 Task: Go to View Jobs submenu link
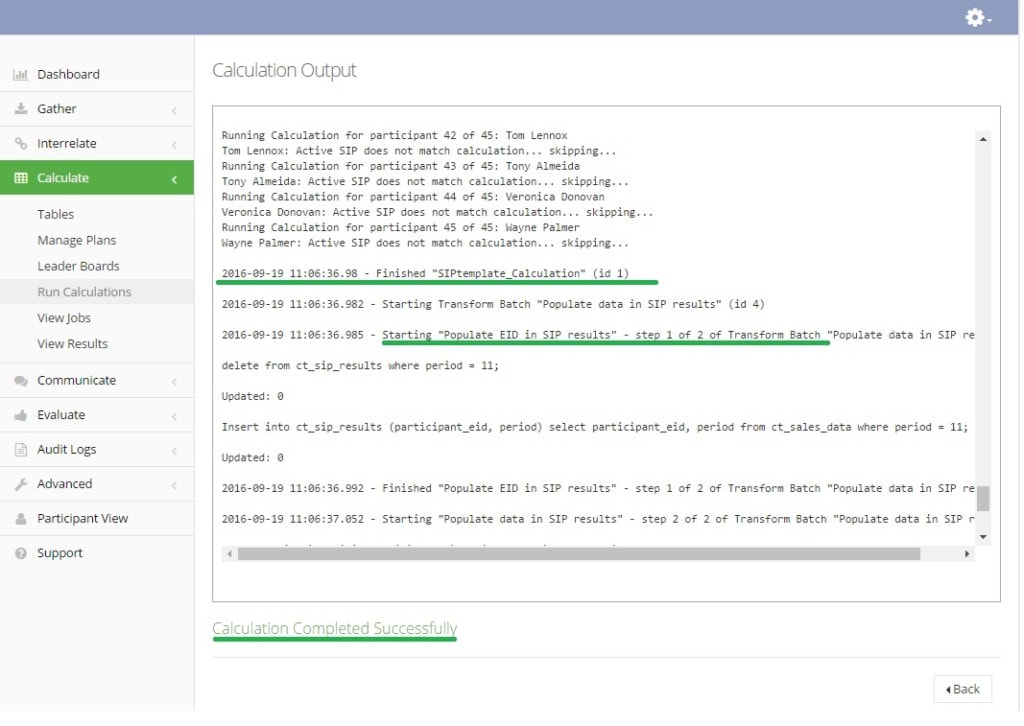pyautogui.click(x=64, y=318)
